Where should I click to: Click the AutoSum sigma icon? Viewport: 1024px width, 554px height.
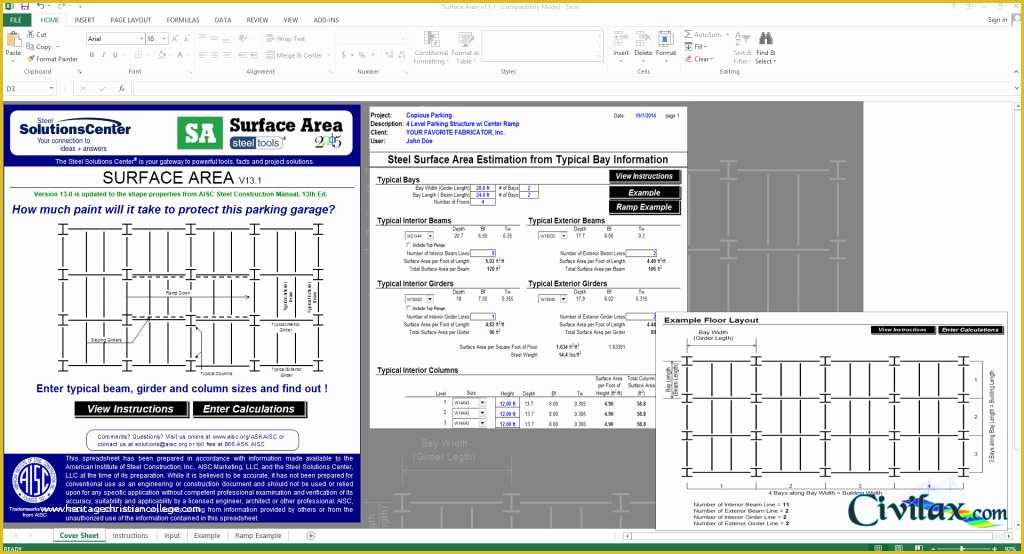(688, 34)
